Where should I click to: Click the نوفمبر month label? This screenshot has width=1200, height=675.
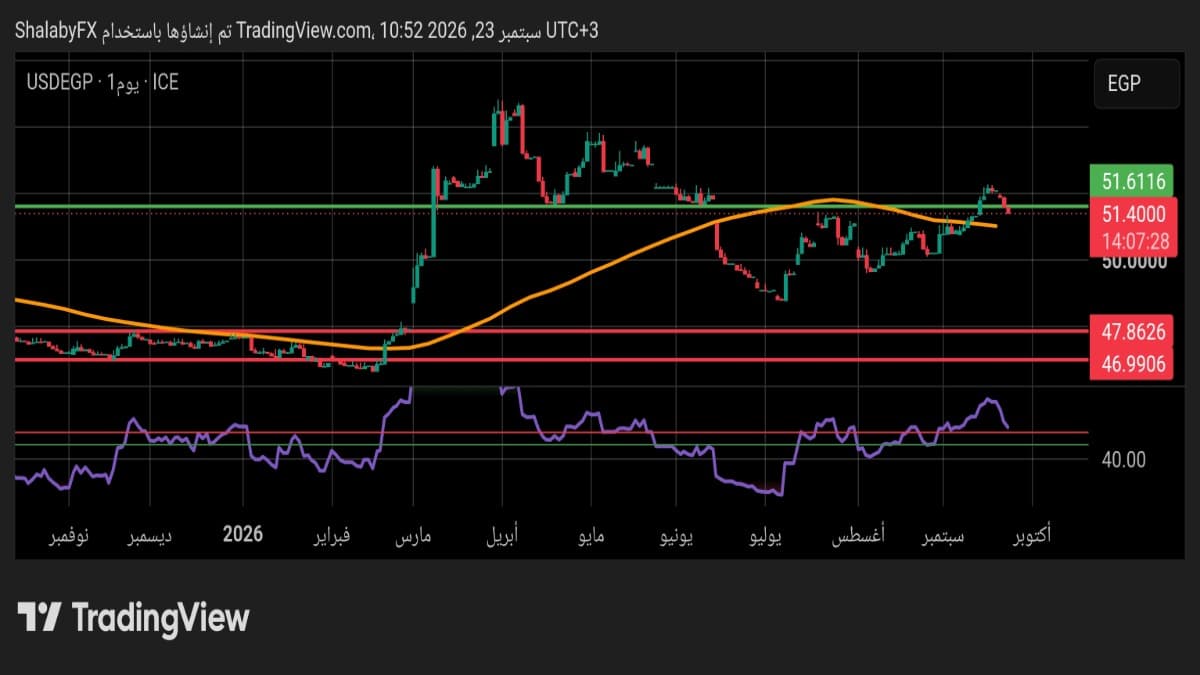68,537
